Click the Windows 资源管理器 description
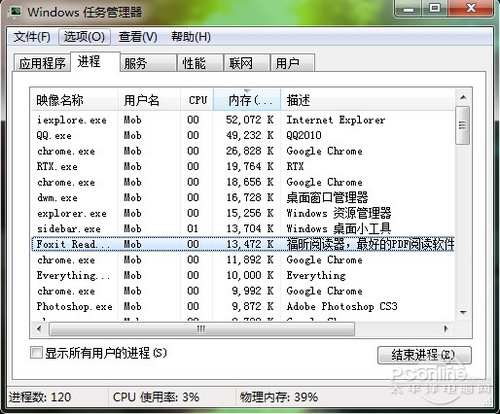Image resolution: width=500 pixels, height=414 pixels. coord(339,213)
